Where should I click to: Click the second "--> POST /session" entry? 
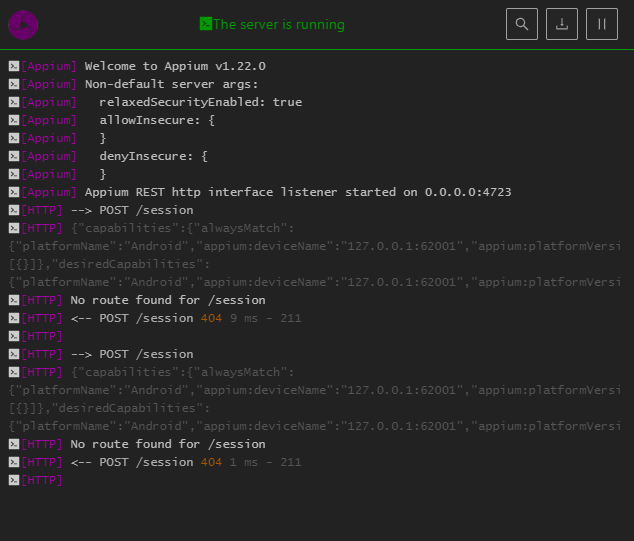(132, 354)
